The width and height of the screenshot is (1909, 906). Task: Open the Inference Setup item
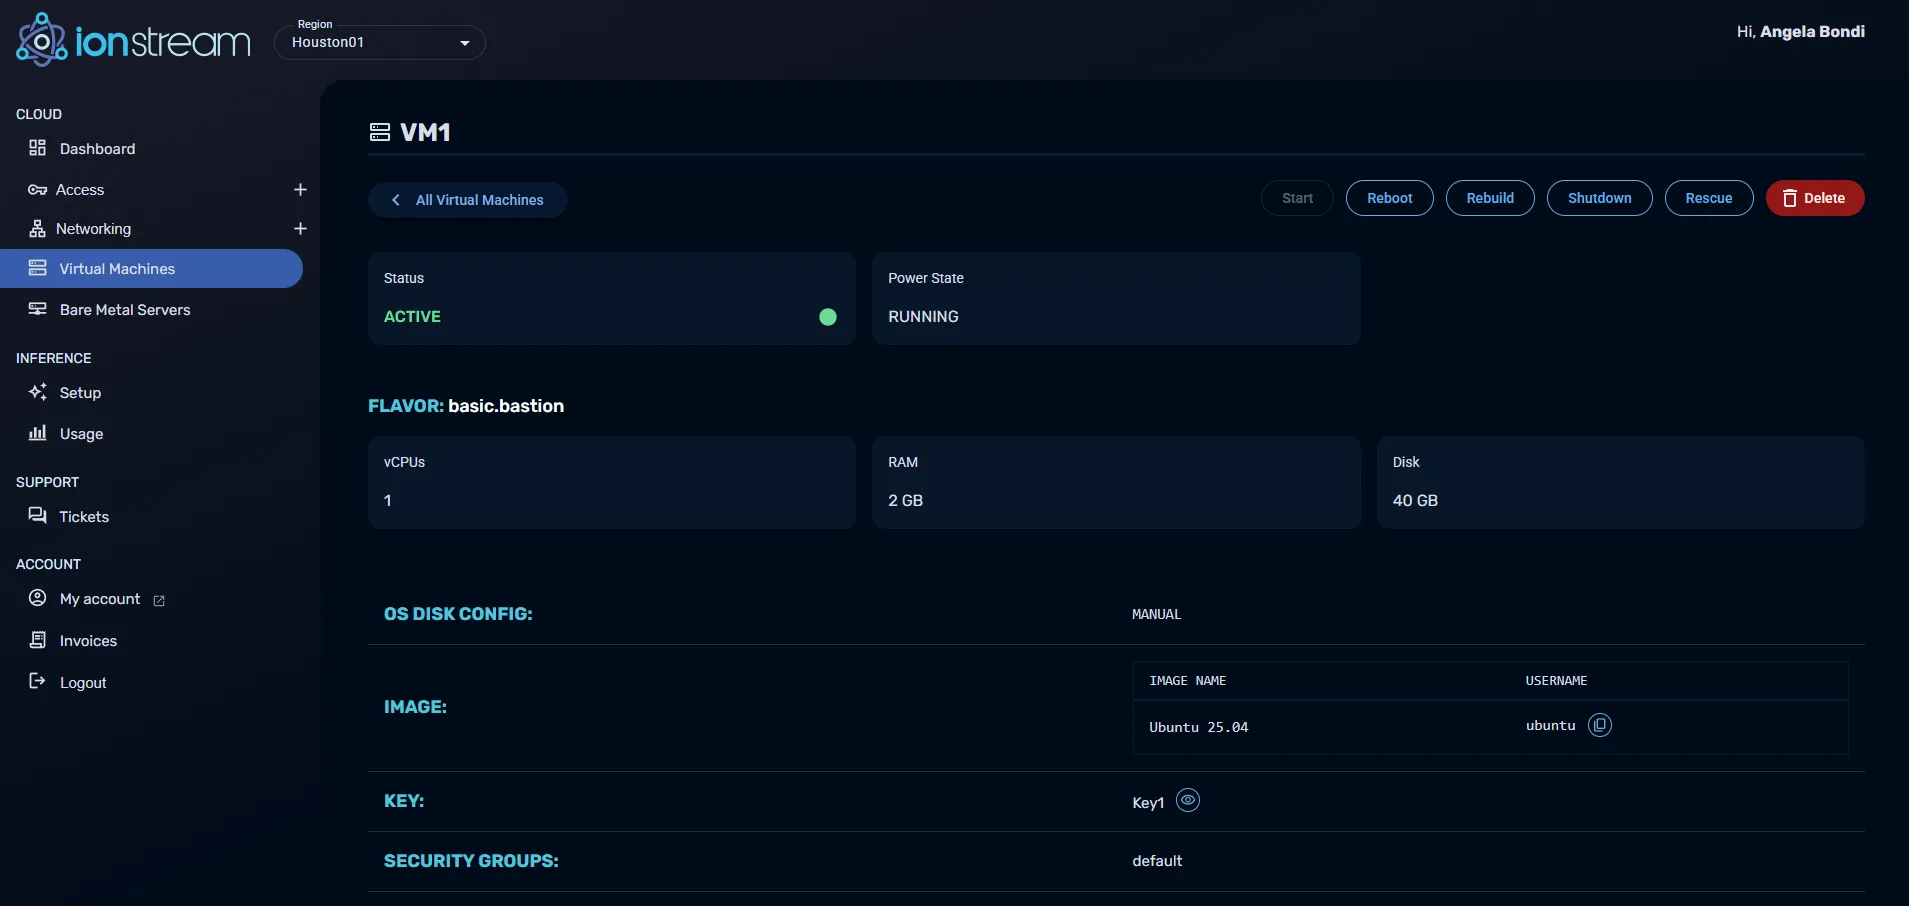coord(80,393)
